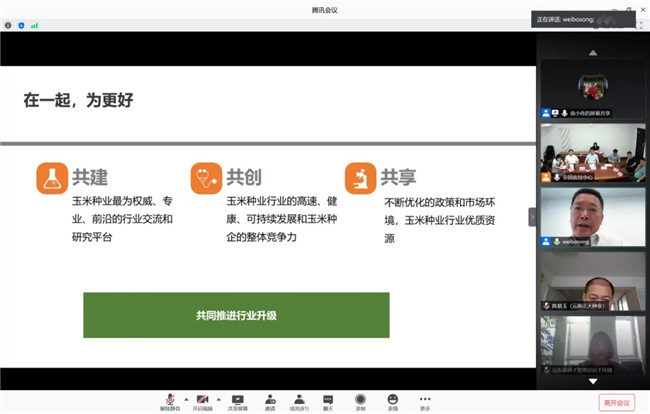
Task: Turn on the video camera
Action: point(203,399)
